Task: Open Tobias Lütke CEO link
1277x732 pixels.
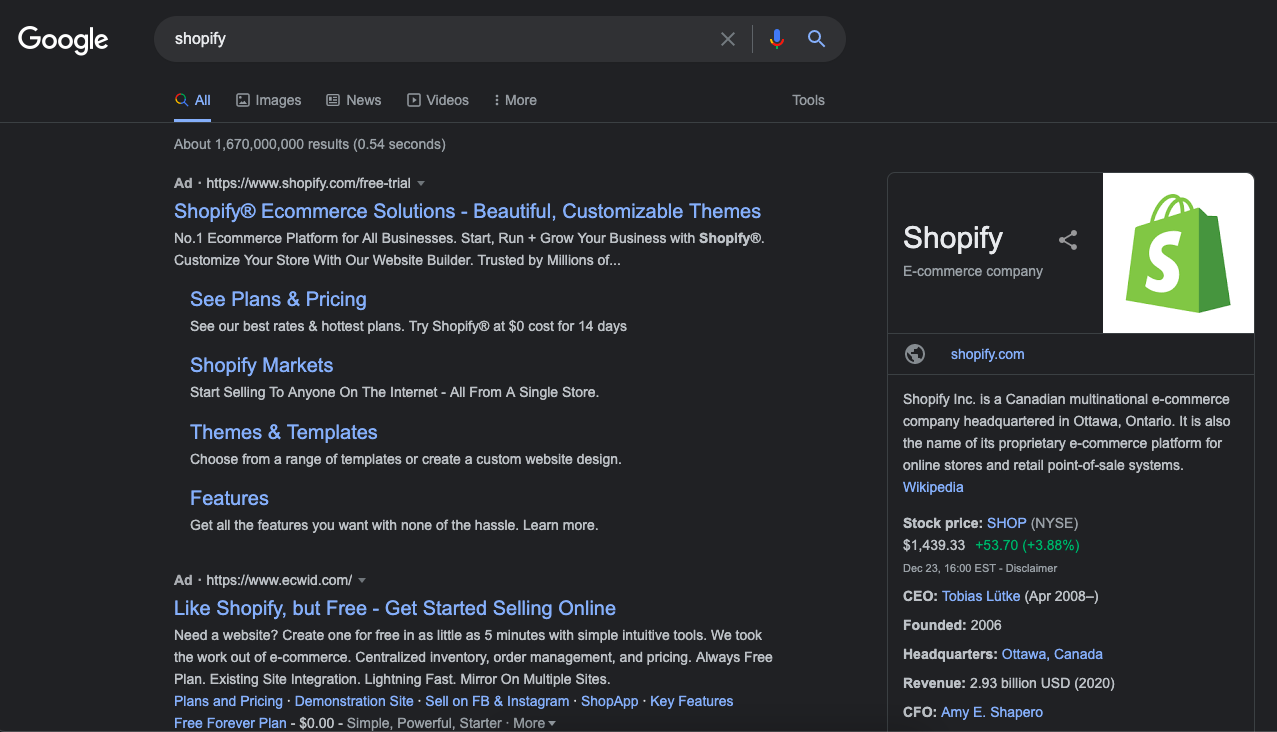Action: 981,596
